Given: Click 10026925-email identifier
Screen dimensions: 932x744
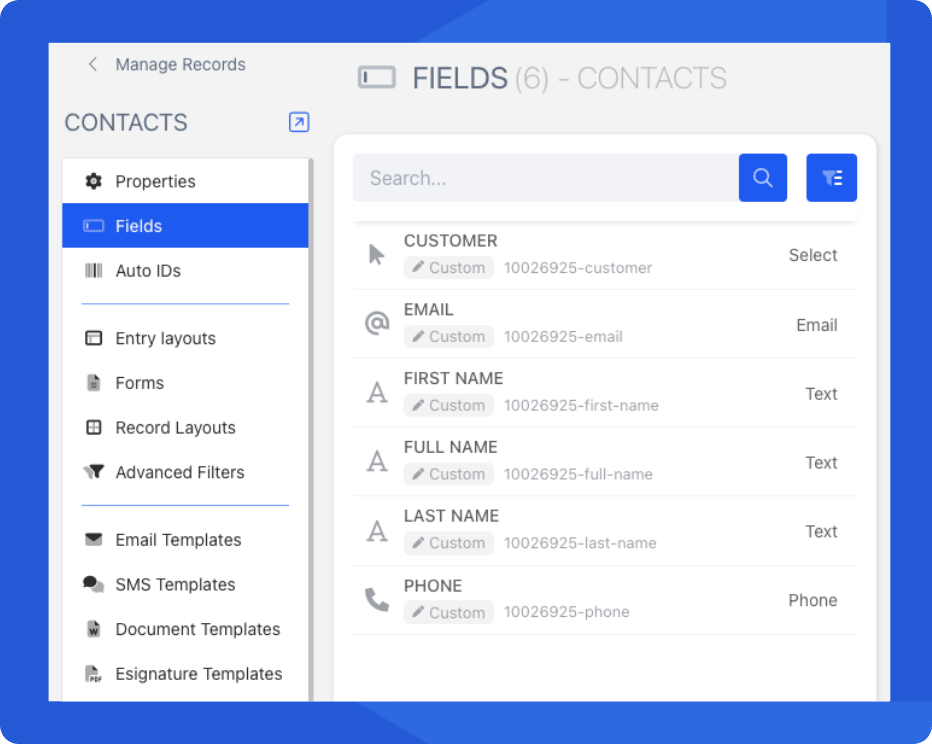Looking at the screenshot, I should click(x=563, y=337).
